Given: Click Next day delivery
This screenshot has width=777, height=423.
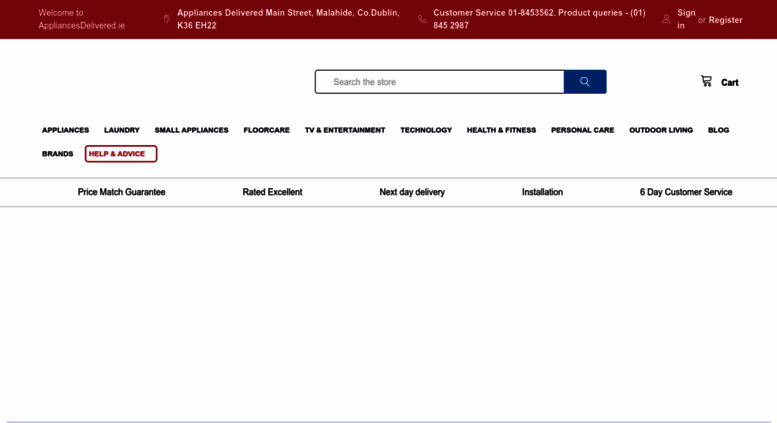Looking at the screenshot, I should pos(412,192).
